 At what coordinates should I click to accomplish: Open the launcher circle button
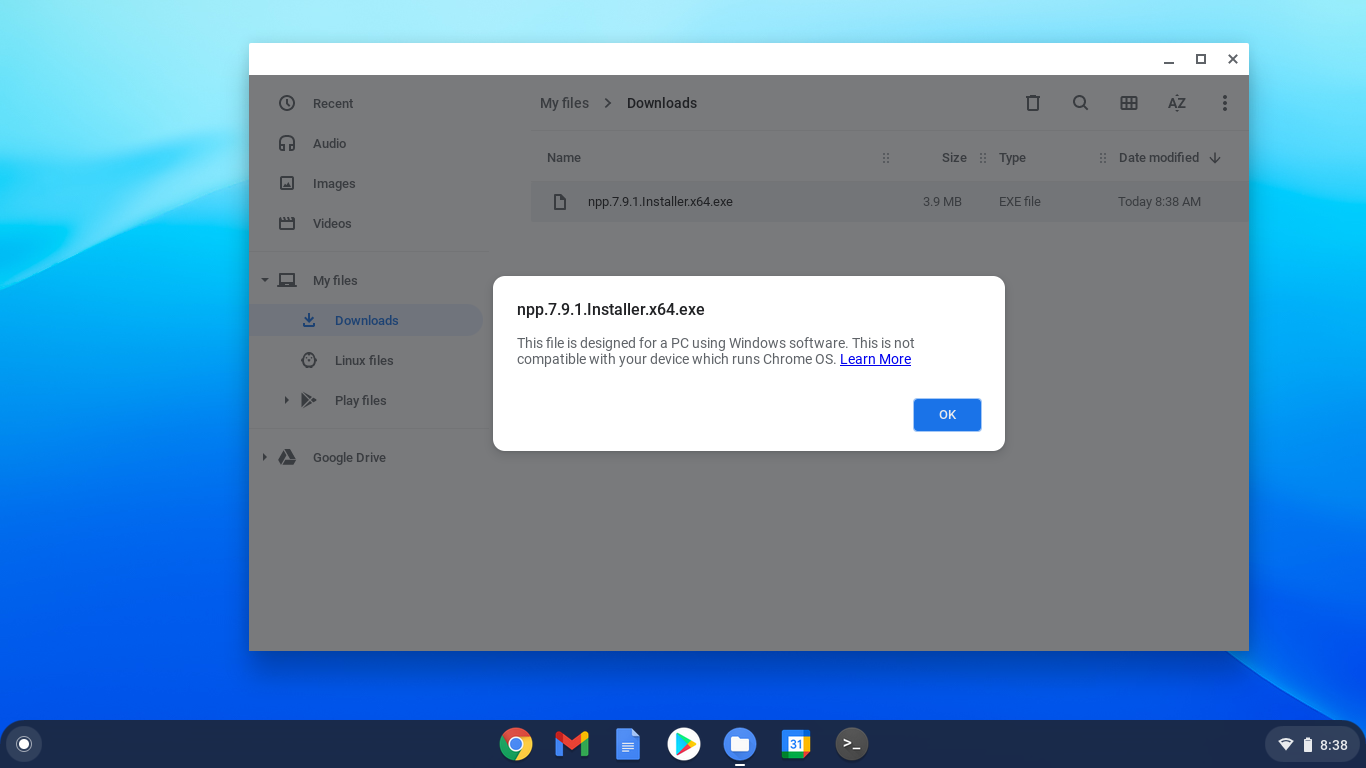coord(24,744)
